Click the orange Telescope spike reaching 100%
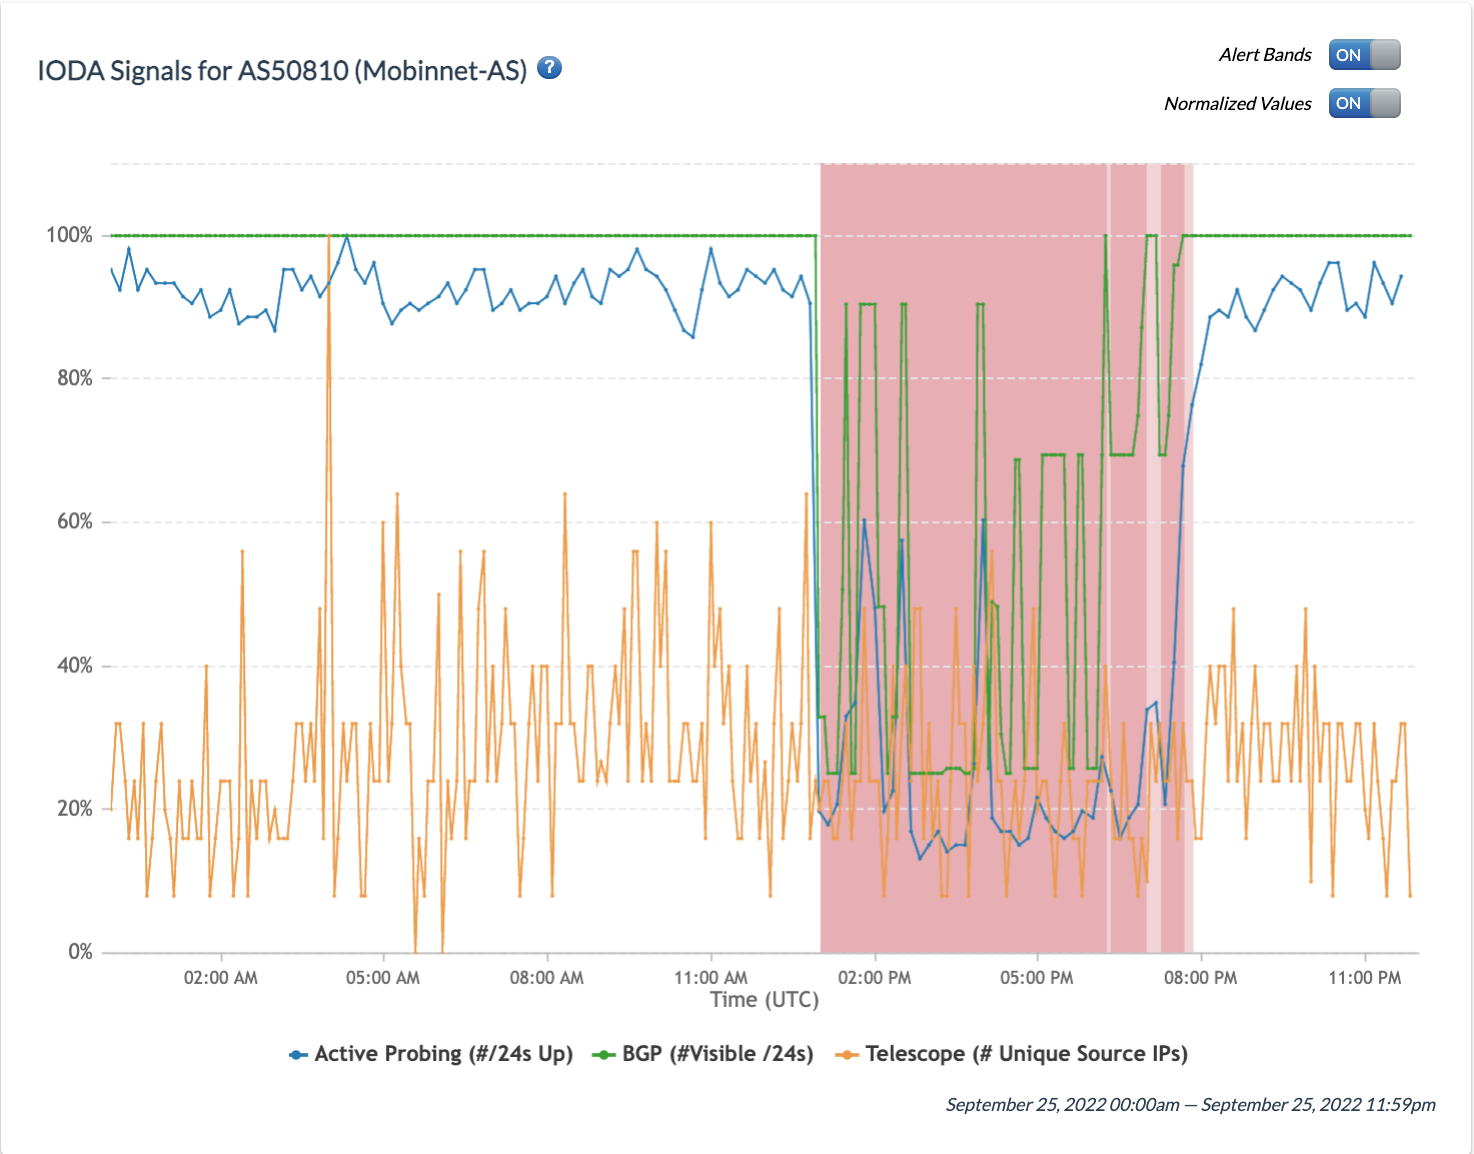The image size is (1474, 1154). click(x=328, y=300)
